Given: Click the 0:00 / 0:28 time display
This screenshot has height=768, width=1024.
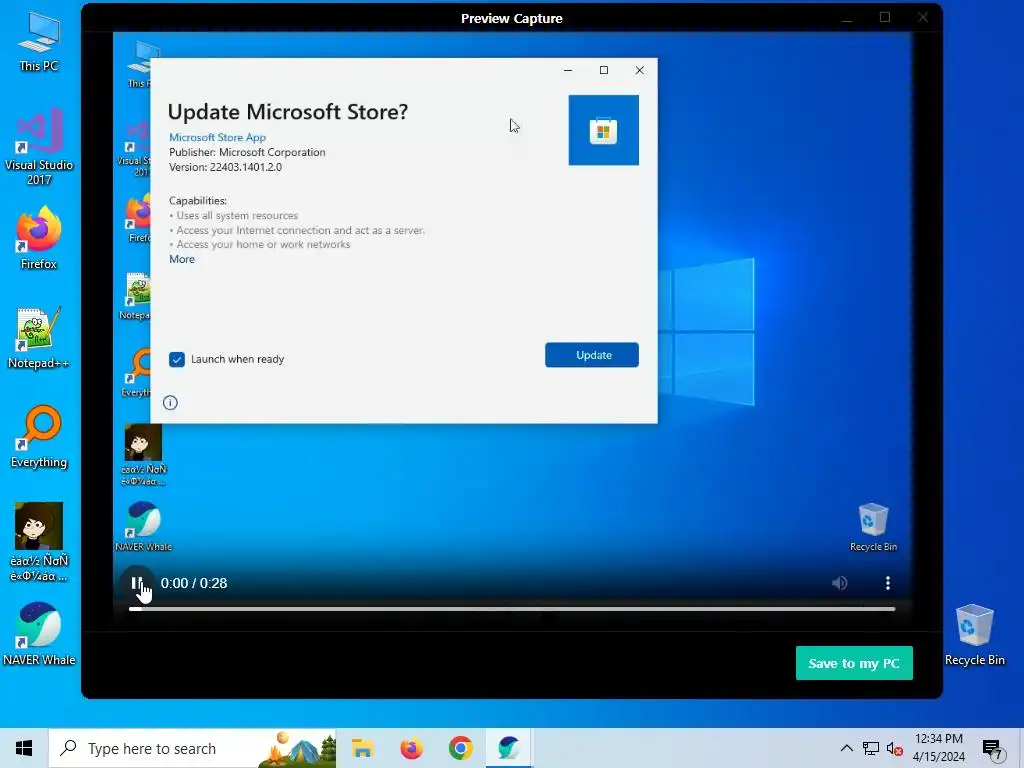Looking at the screenshot, I should coord(194,583).
